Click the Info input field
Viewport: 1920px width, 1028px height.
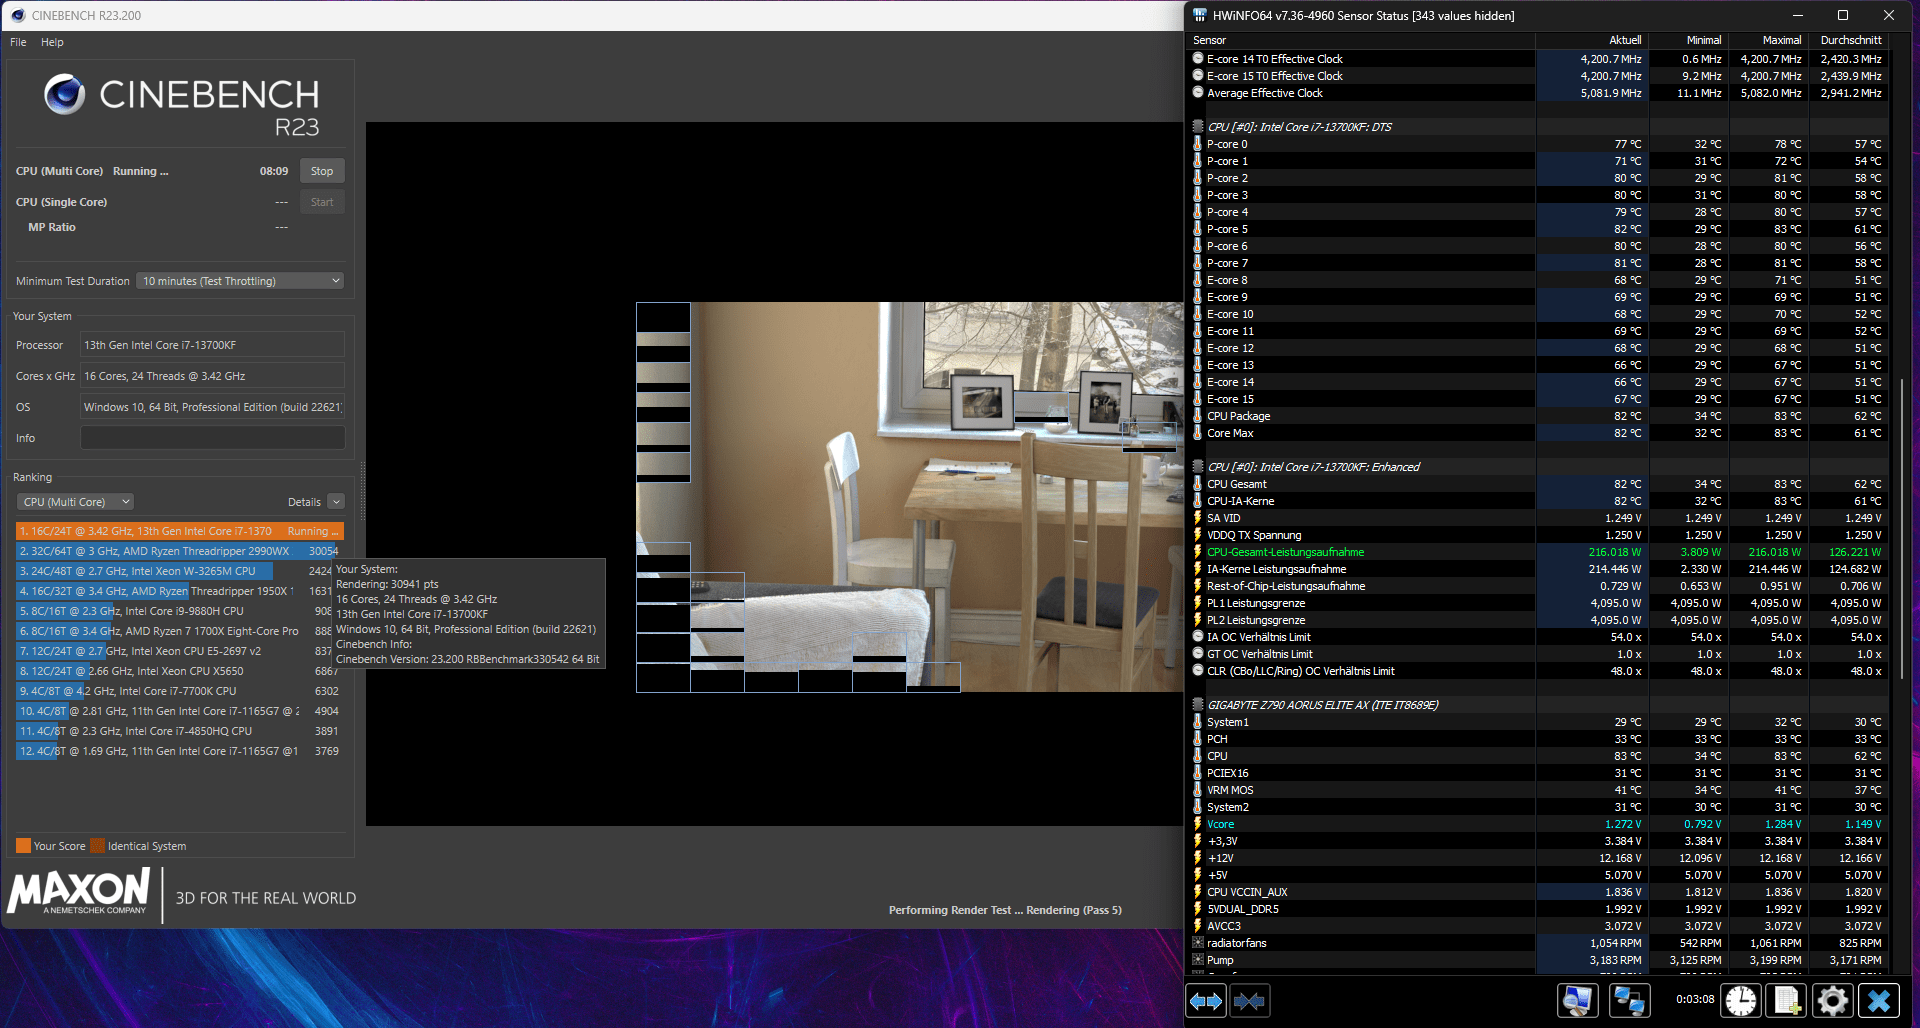(212, 438)
